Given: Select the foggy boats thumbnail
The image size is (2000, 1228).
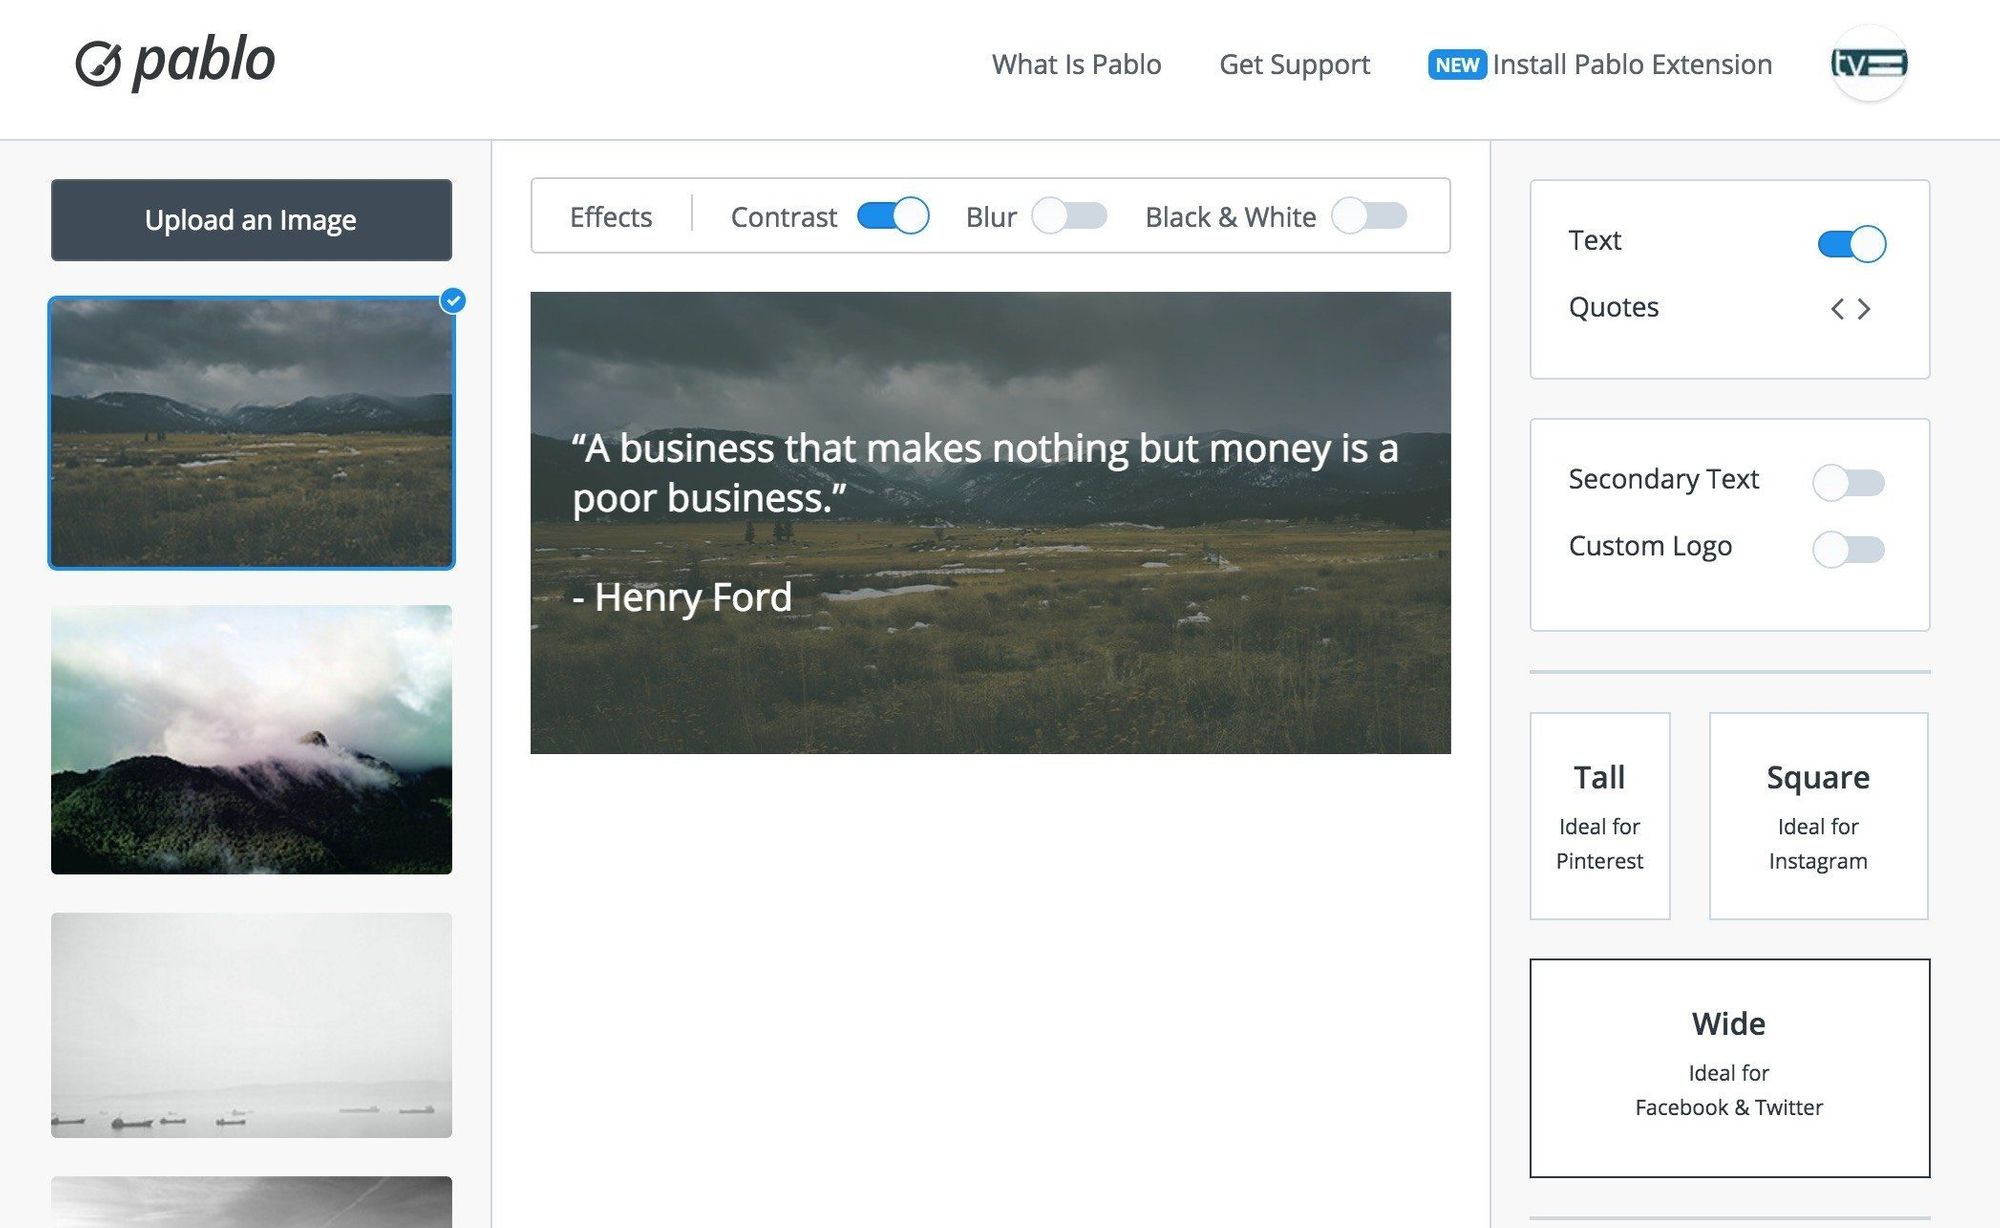Looking at the screenshot, I should pos(251,1025).
